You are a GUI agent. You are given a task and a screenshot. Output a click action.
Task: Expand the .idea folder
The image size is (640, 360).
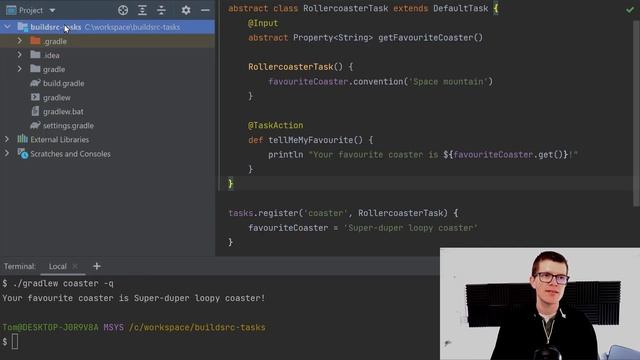(x=20, y=55)
